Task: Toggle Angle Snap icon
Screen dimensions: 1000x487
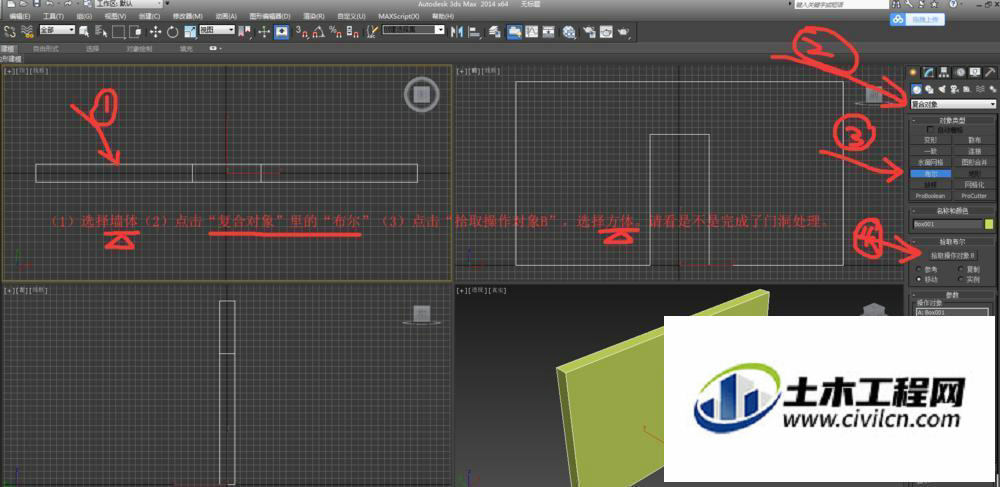Action: [x=319, y=31]
